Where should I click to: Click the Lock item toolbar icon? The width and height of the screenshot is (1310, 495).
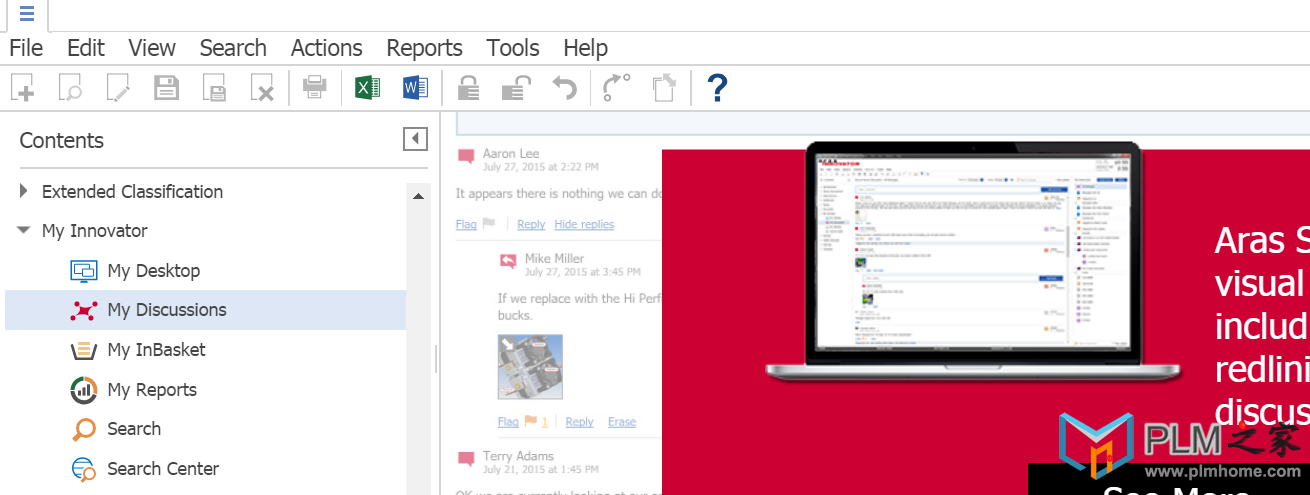tap(467, 88)
